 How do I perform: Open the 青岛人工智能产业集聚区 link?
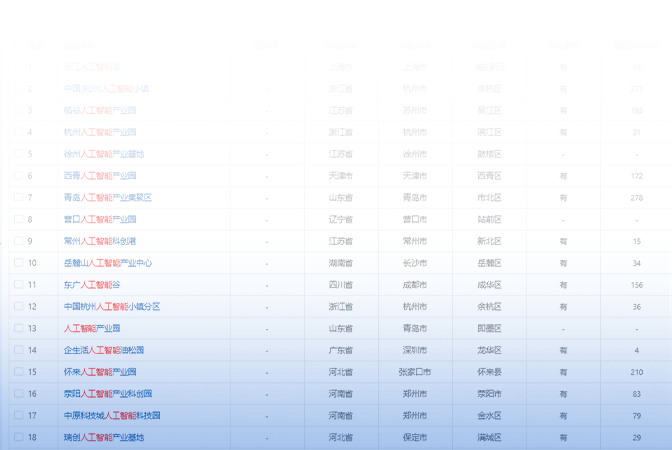(108, 198)
